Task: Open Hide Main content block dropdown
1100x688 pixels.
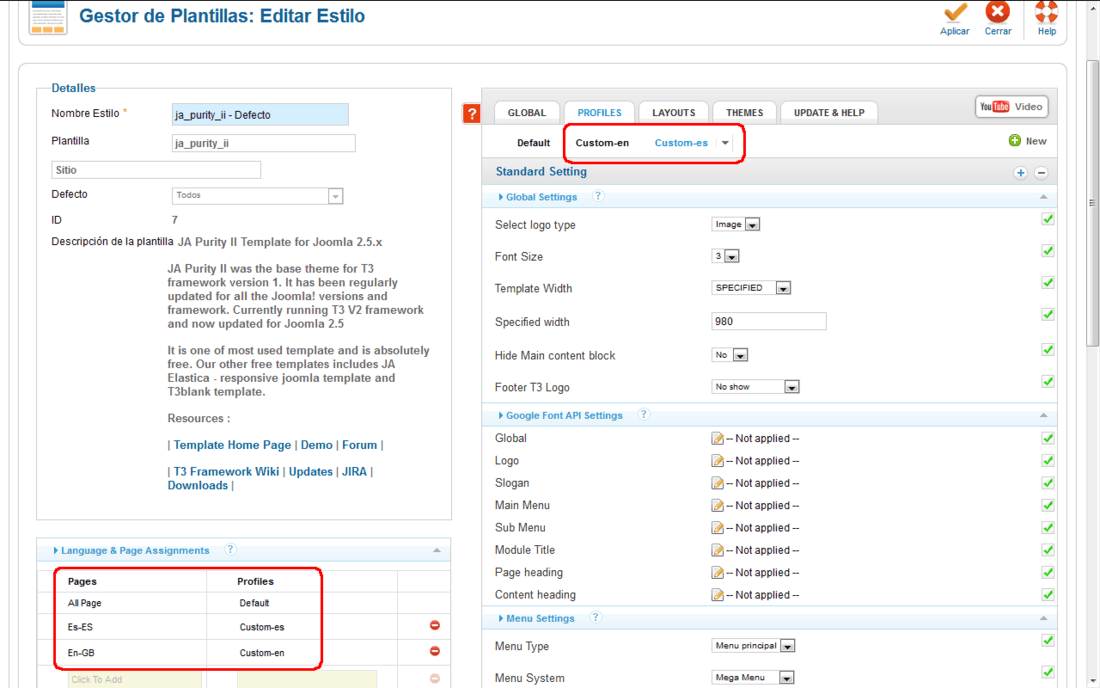Action: (730, 356)
